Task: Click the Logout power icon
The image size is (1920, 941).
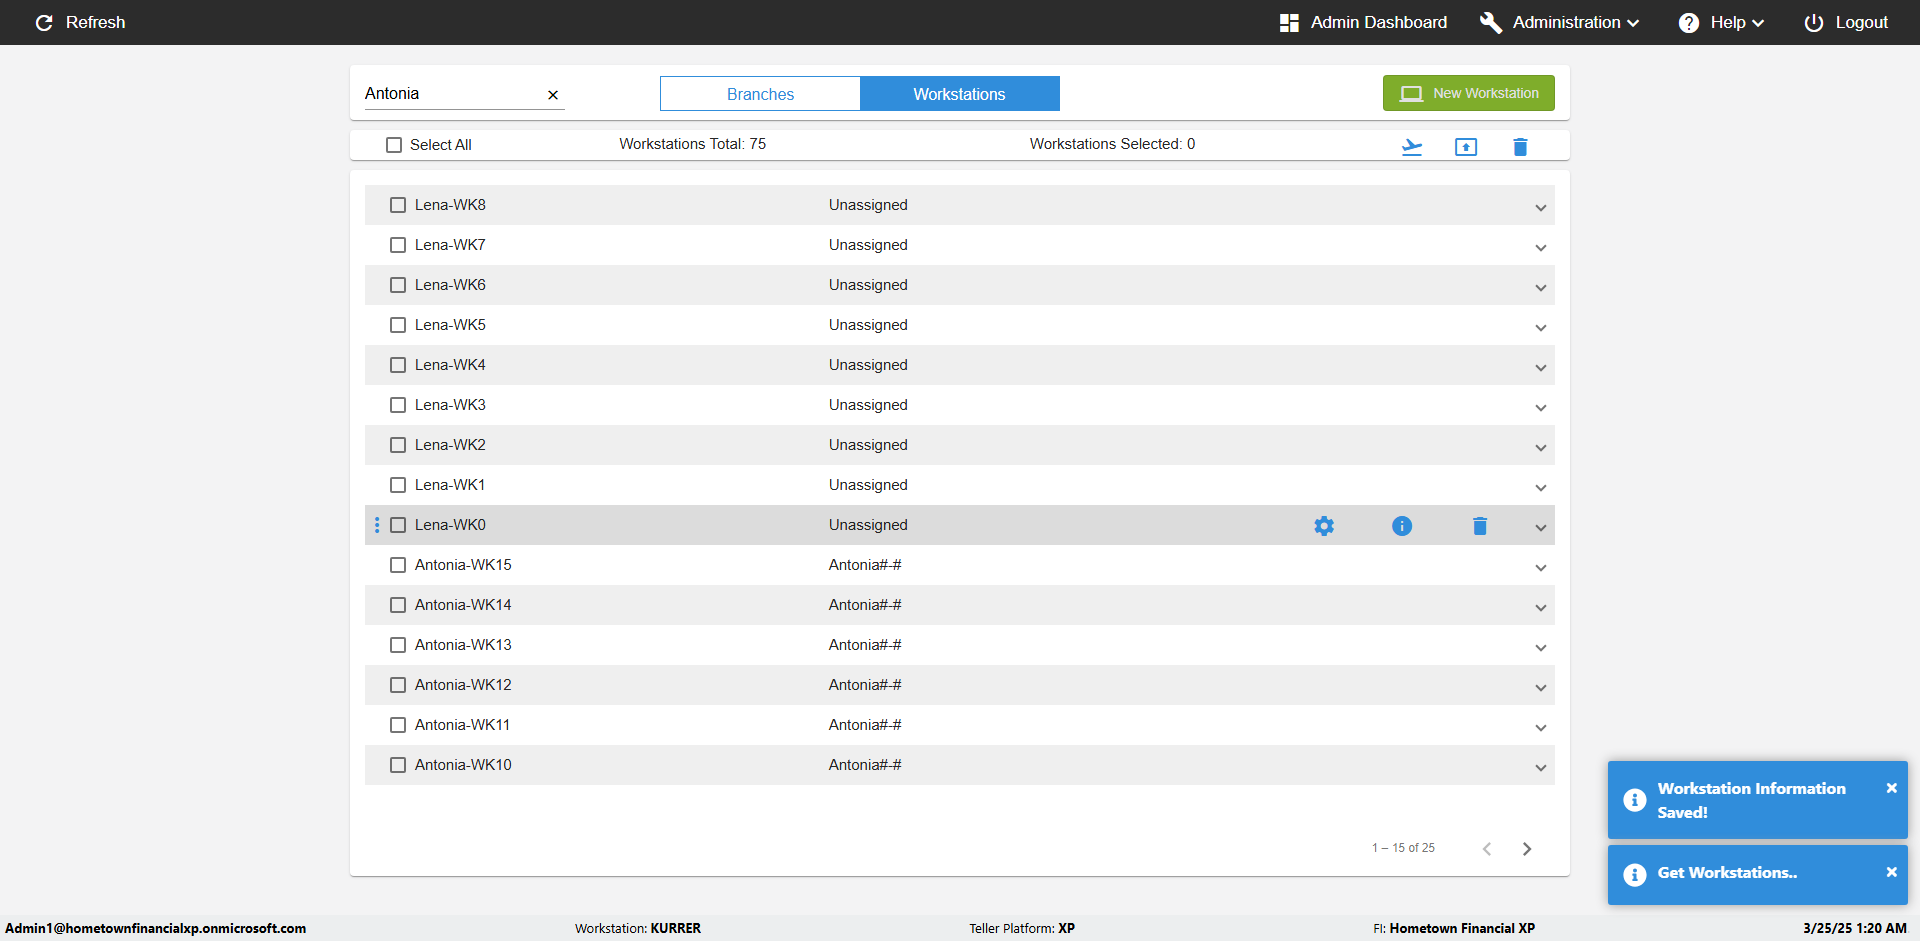Action: [x=1813, y=23]
